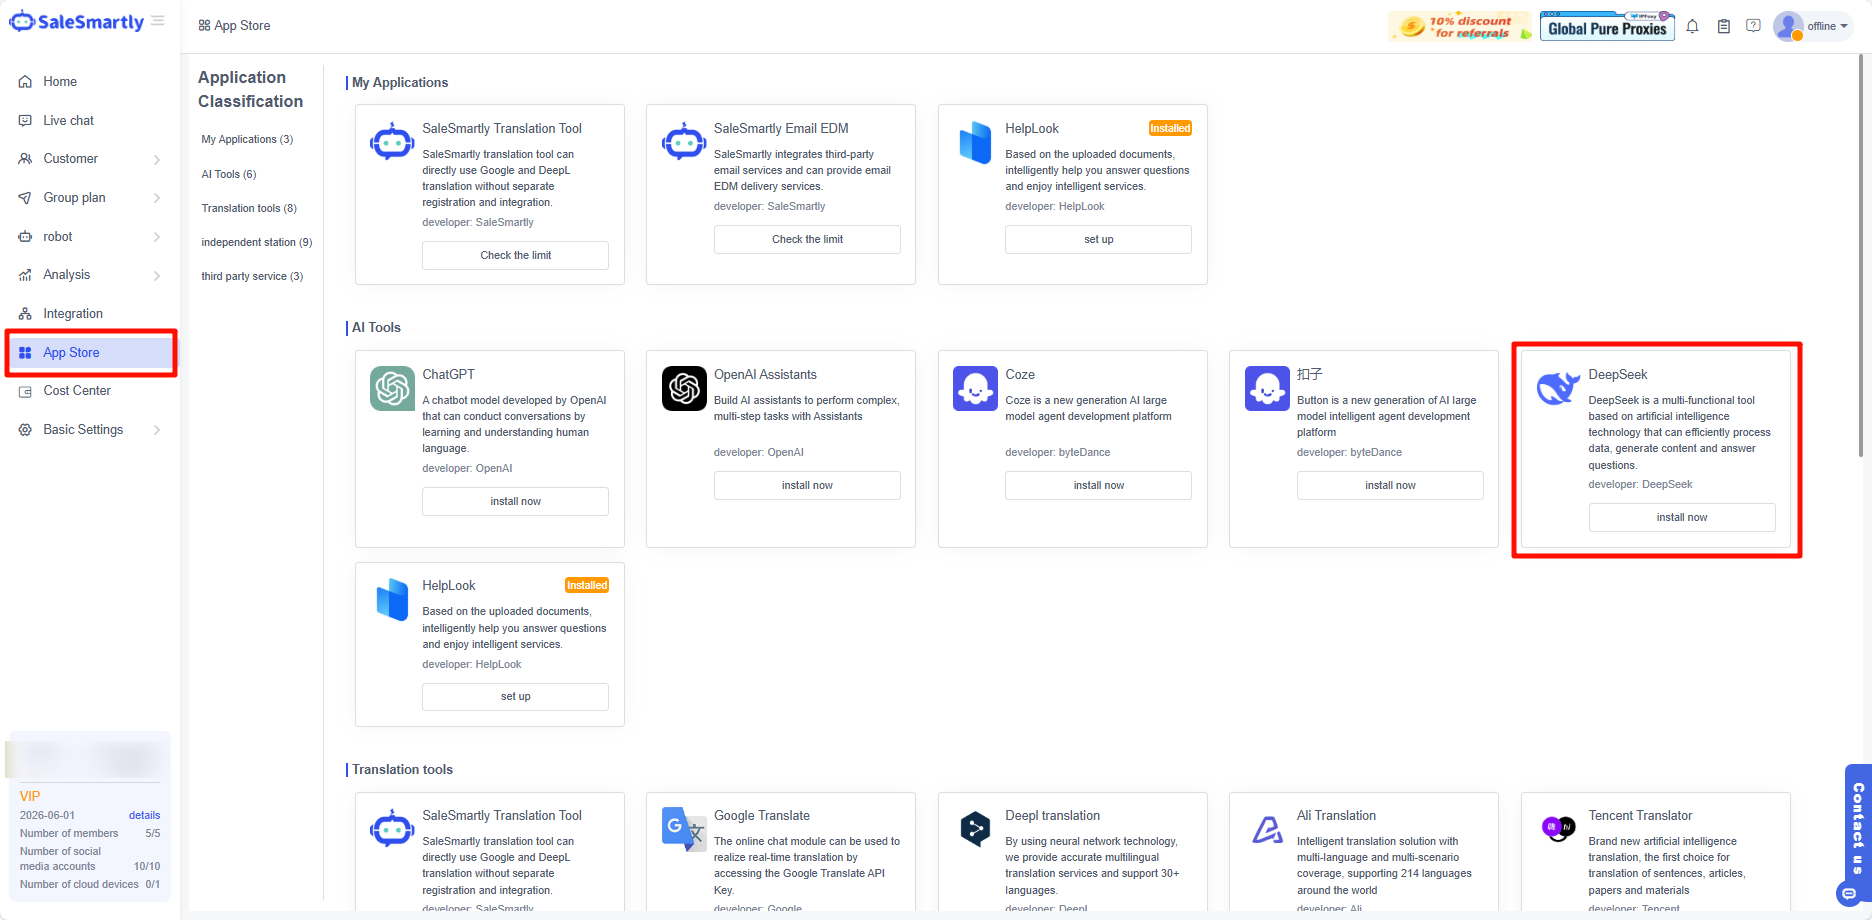Click the DeepSeek whale icon
Image resolution: width=1872 pixels, height=920 pixels.
point(1558,388)
